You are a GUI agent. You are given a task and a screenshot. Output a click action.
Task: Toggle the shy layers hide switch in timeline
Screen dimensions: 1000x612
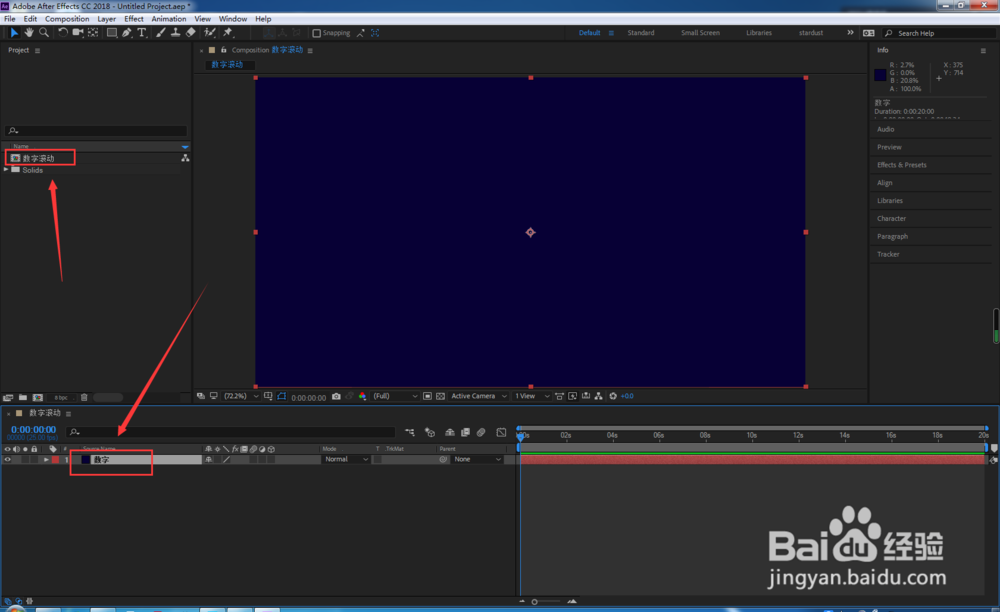point(450,432)
